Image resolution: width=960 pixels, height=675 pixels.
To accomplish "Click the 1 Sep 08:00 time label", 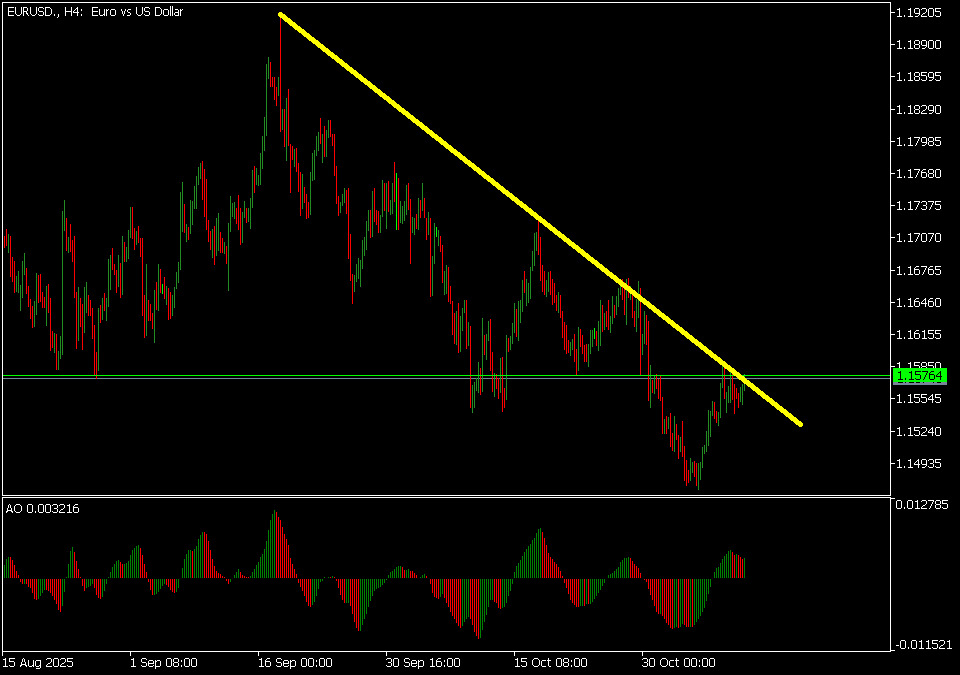I will tap(164, 662).
